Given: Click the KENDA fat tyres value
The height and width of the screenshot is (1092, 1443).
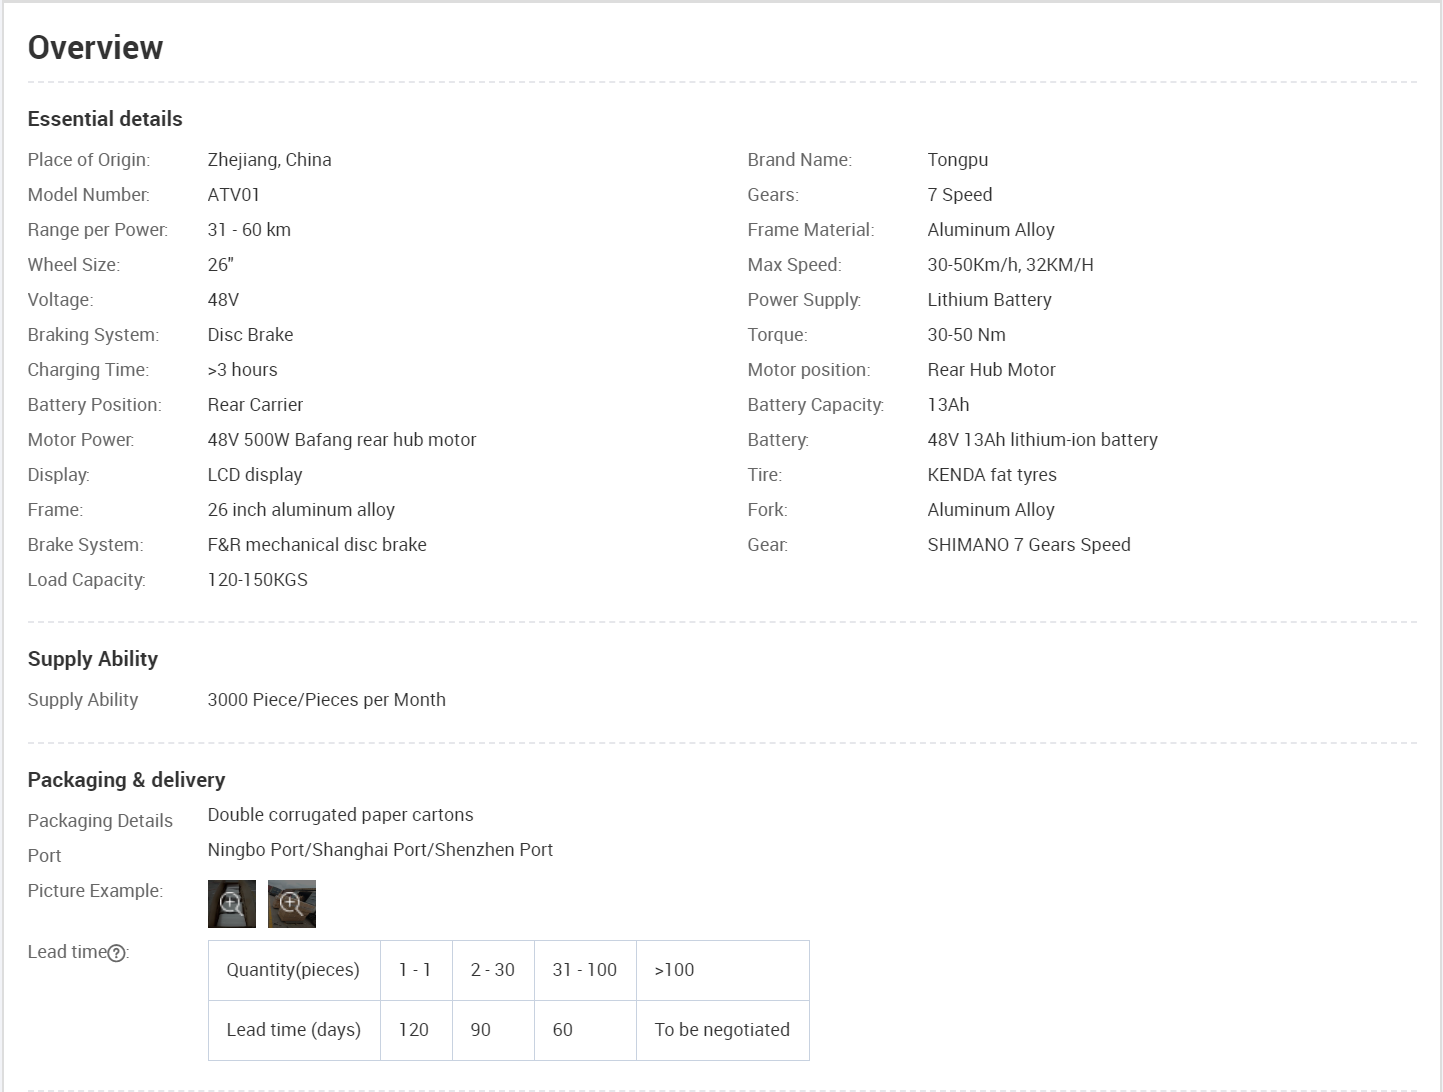Looking at the screenshot, I should pyautogui.click(x=991, y=475).
